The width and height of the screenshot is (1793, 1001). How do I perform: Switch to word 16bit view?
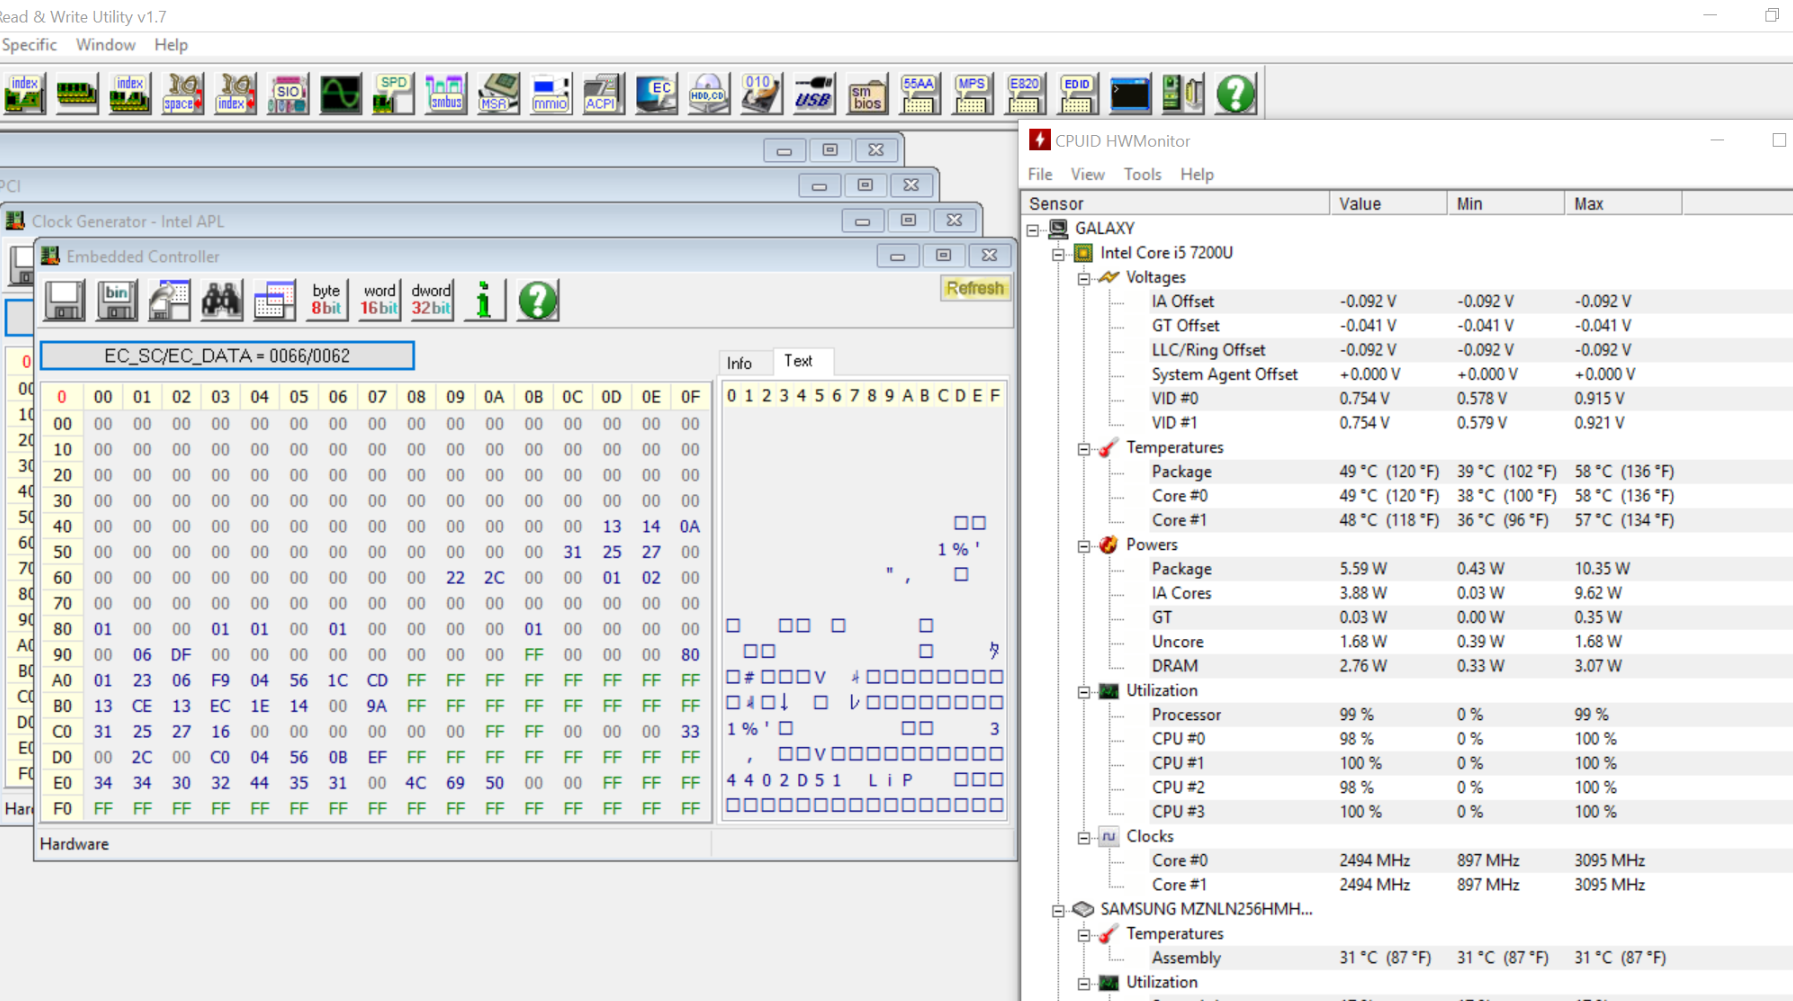[x=379, y=300]
